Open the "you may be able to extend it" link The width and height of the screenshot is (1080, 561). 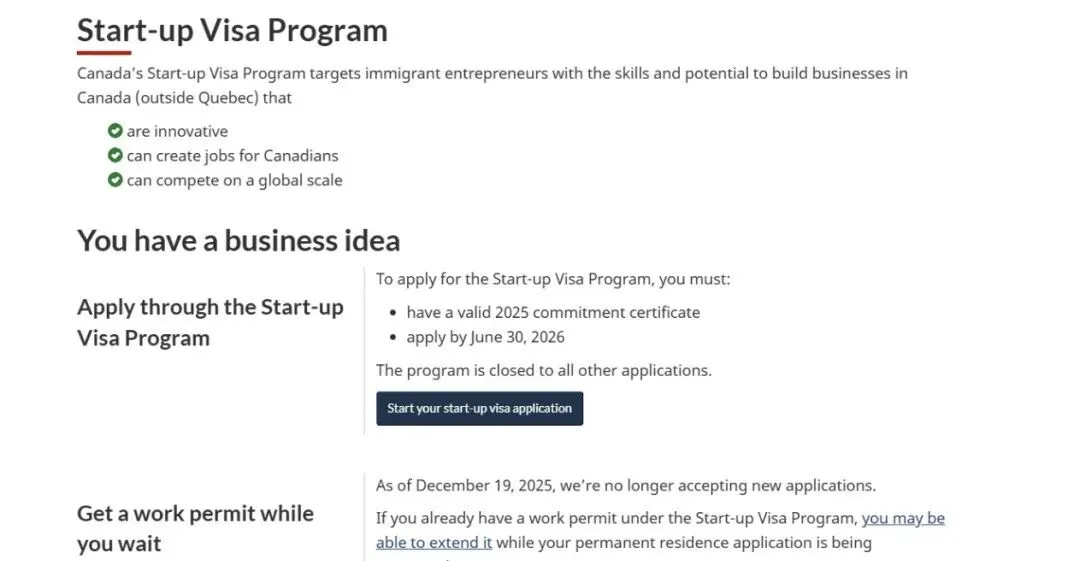coord(903,518)
